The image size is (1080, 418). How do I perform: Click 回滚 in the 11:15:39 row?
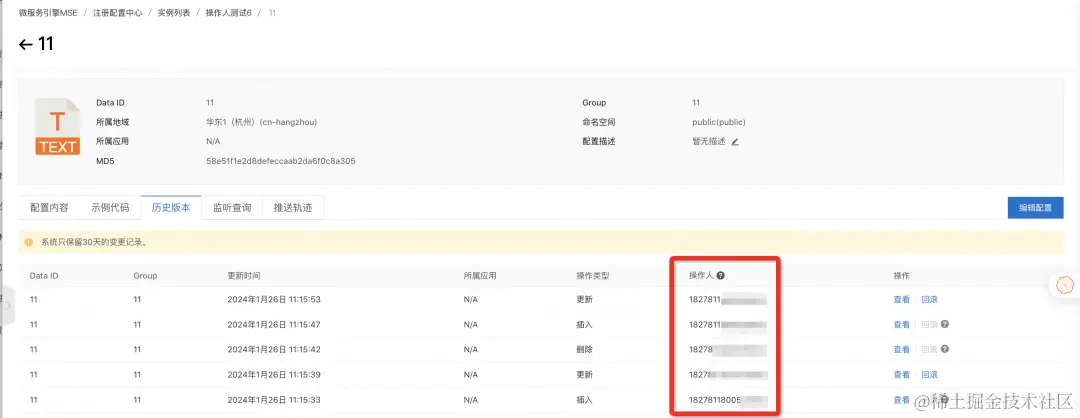[929, 375]
